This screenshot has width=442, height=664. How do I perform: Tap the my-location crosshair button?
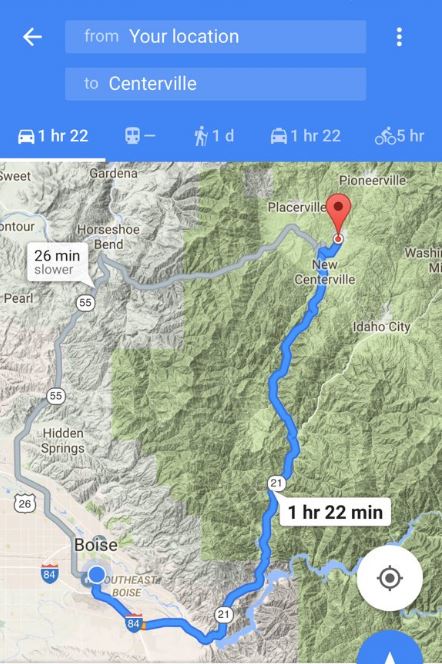[390, 578]
